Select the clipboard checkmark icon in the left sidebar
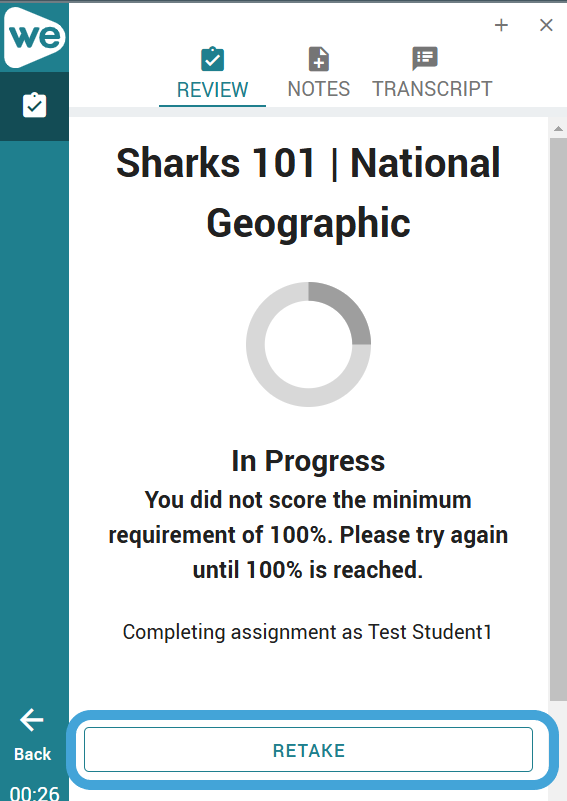 click(x=34, y=105)
